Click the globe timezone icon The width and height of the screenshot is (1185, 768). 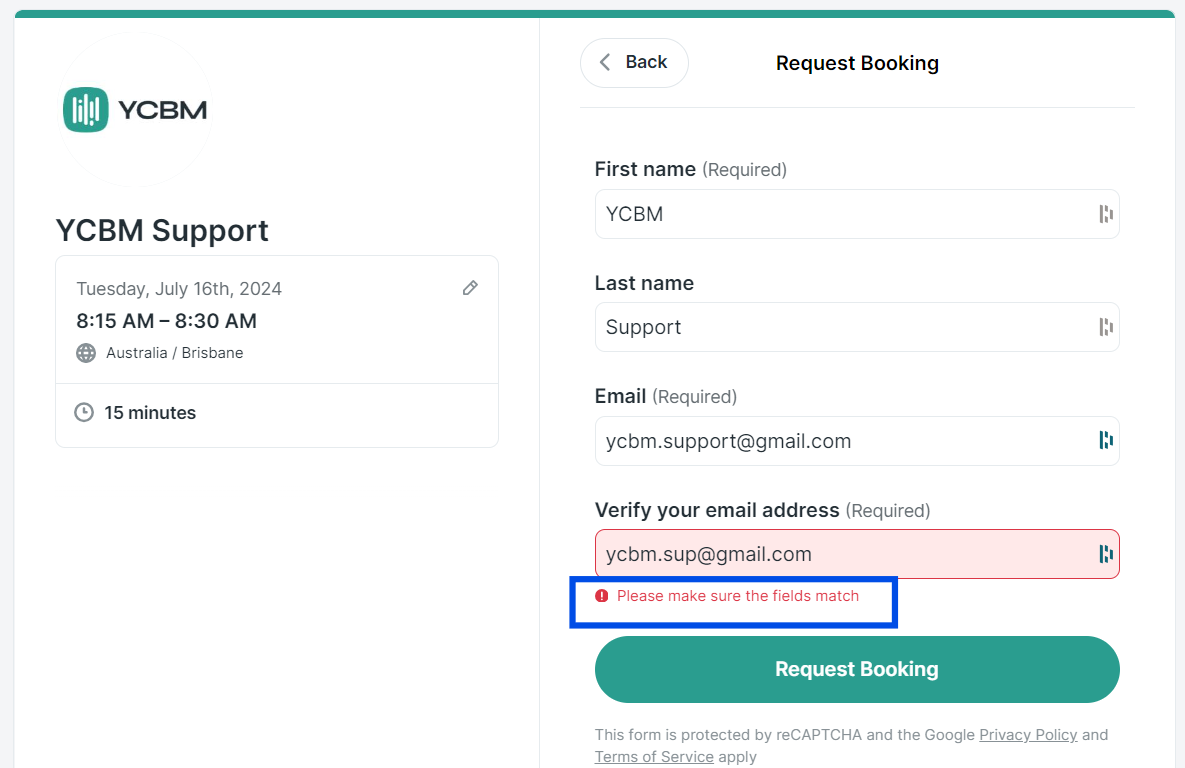[86, 353]
